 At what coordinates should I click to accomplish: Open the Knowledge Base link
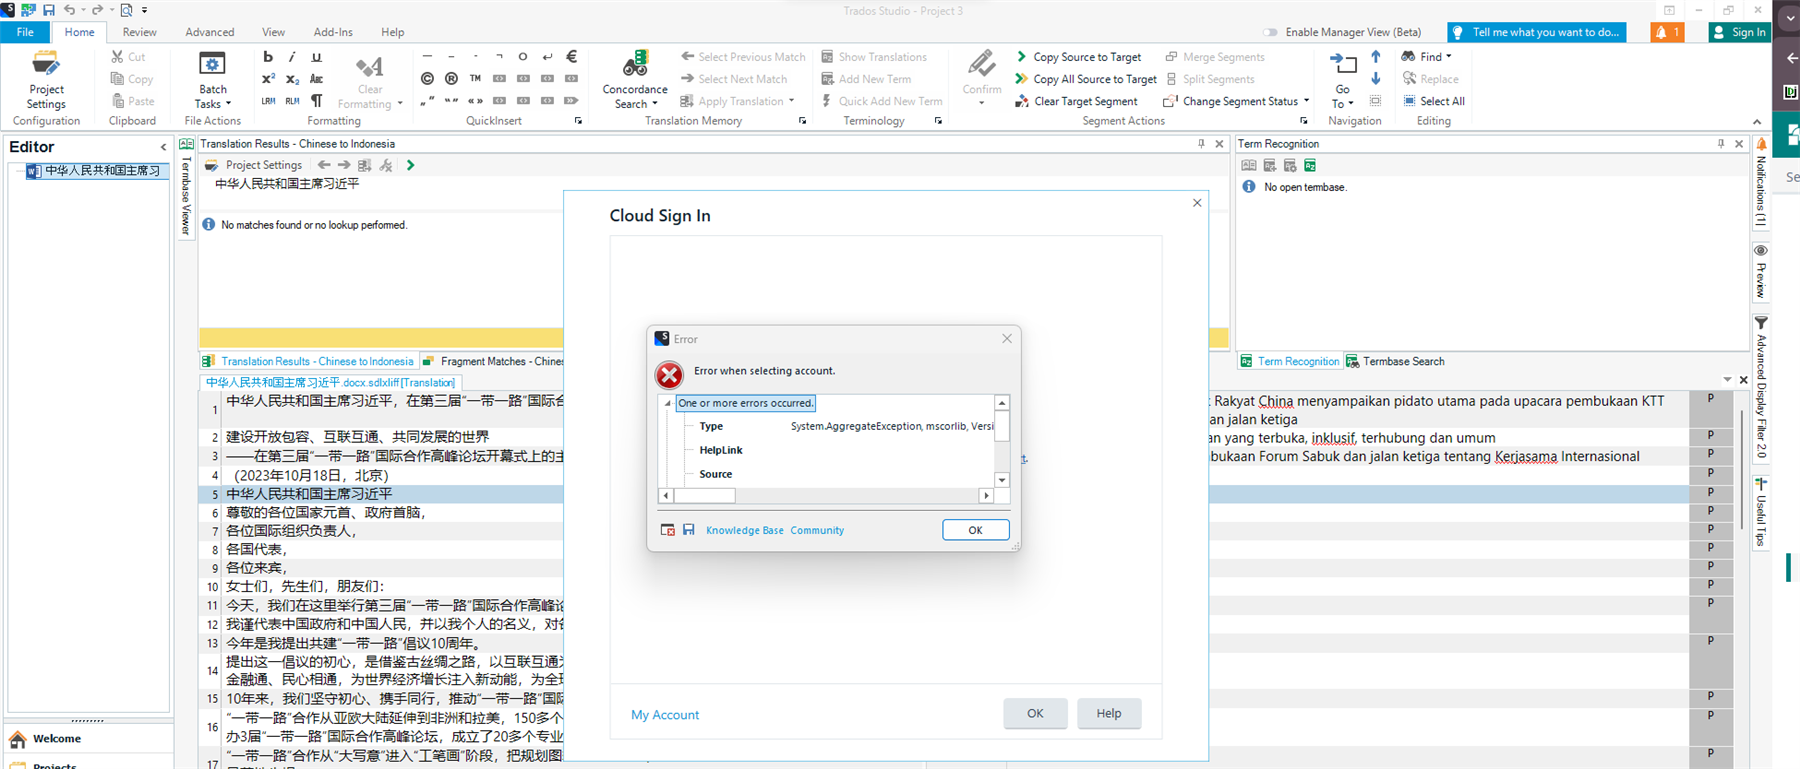pyautogui.click(x=745, y=530)
